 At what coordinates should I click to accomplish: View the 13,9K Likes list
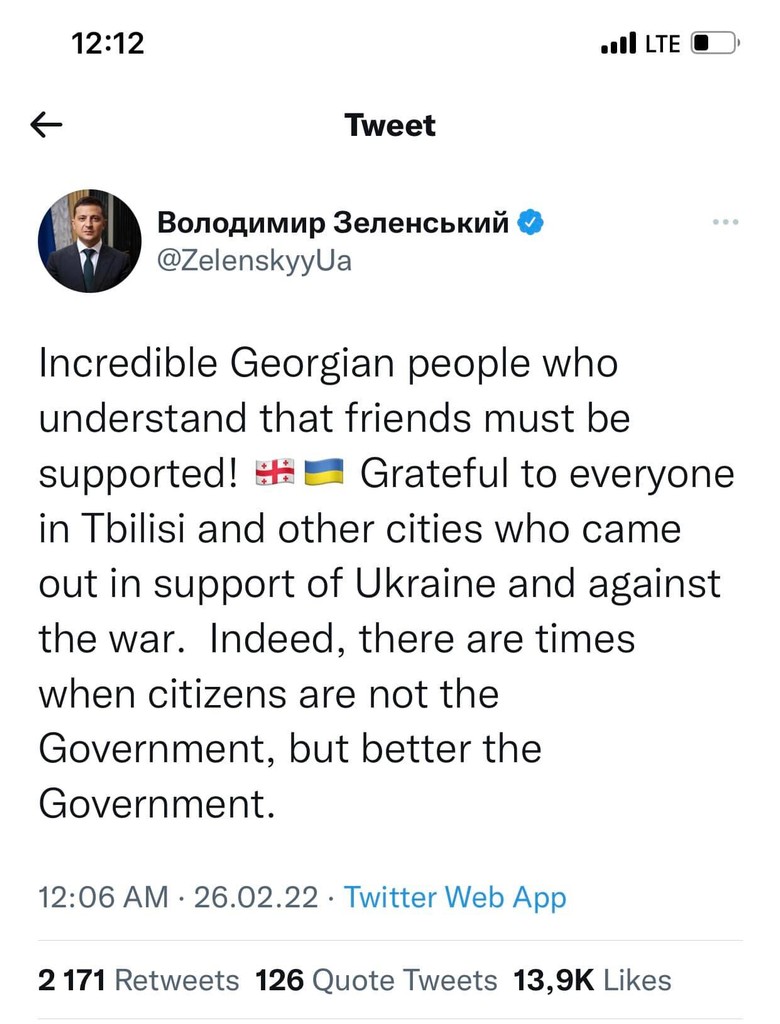[592, 980]
